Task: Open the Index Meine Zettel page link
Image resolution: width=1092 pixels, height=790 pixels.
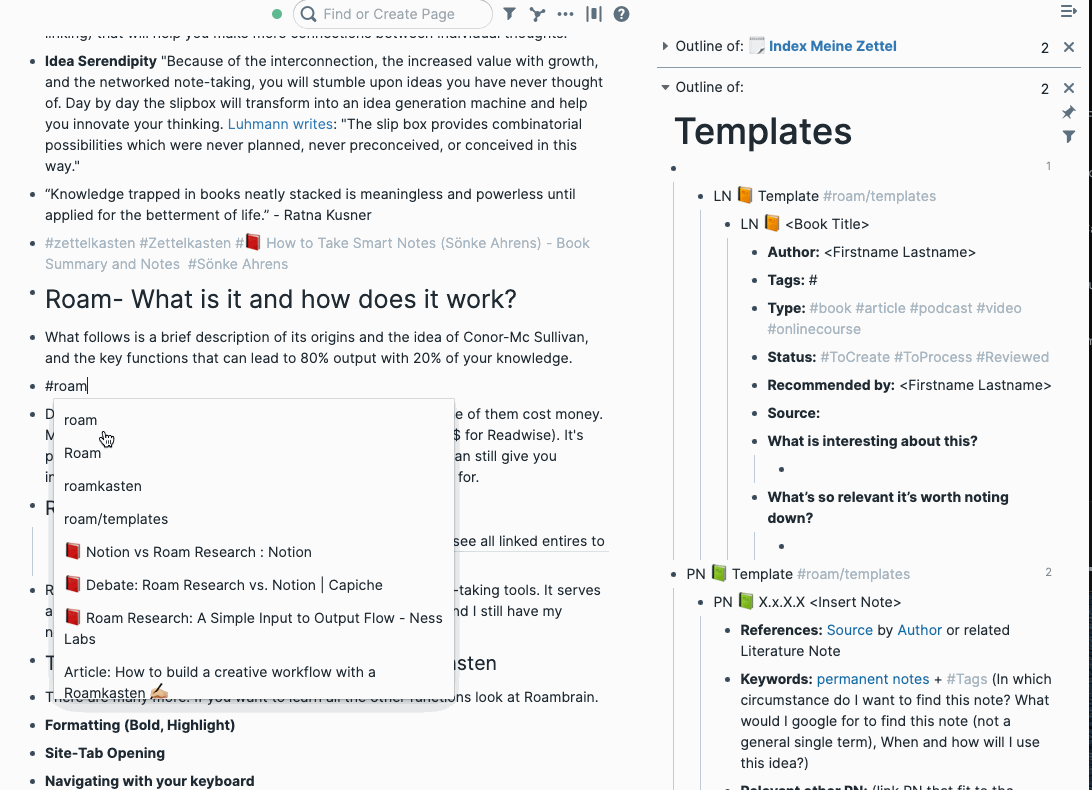Action: [832, 46]
